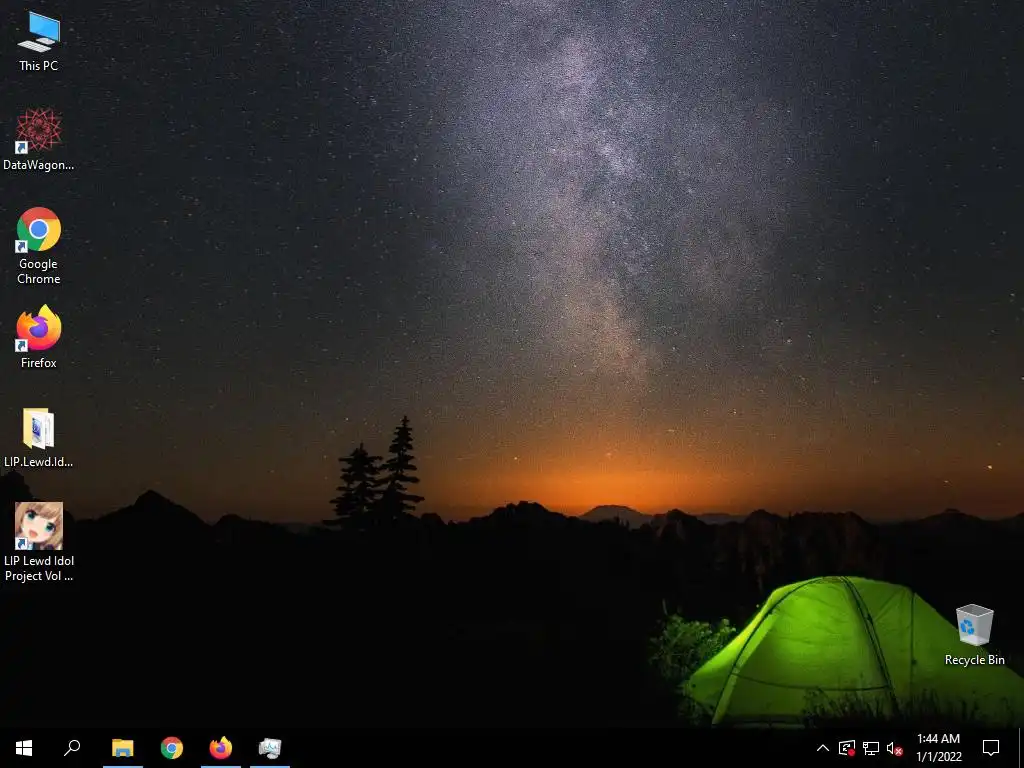Open the Action Center notifications

point(991,748)
